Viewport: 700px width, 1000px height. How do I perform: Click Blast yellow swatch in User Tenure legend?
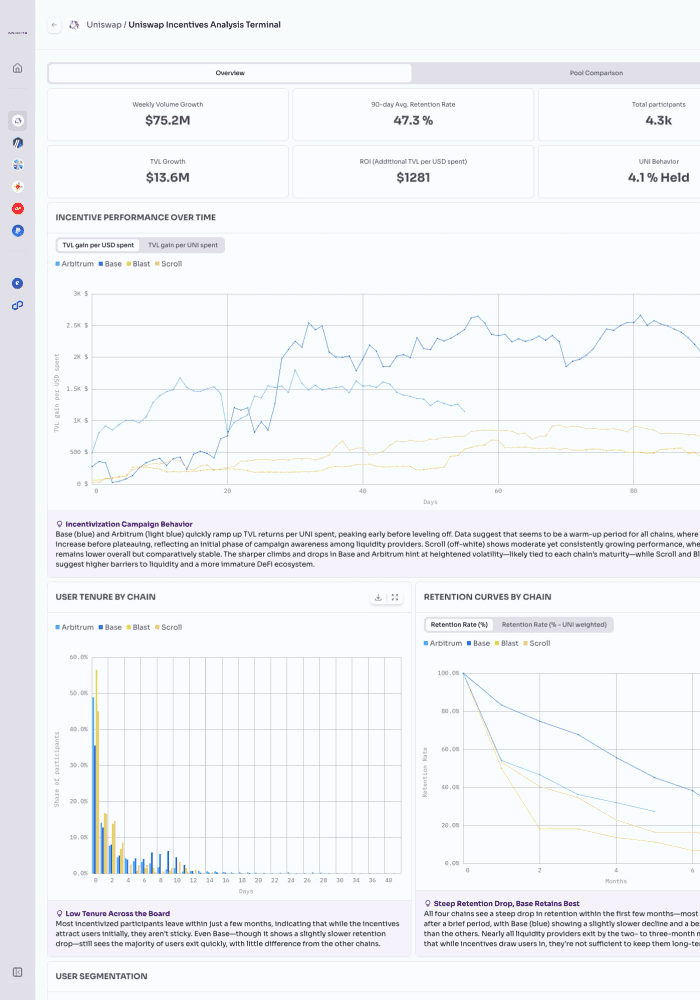tap(129, 628)
